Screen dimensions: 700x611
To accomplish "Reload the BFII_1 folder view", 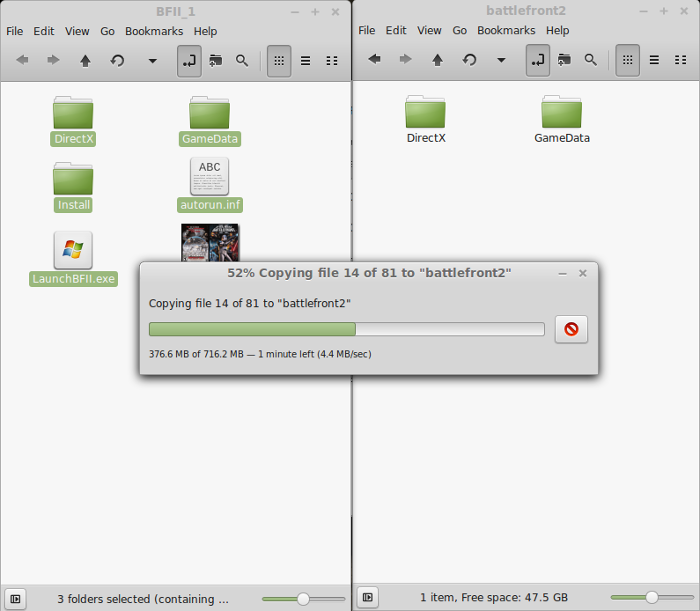I will (x=117, y=60).
